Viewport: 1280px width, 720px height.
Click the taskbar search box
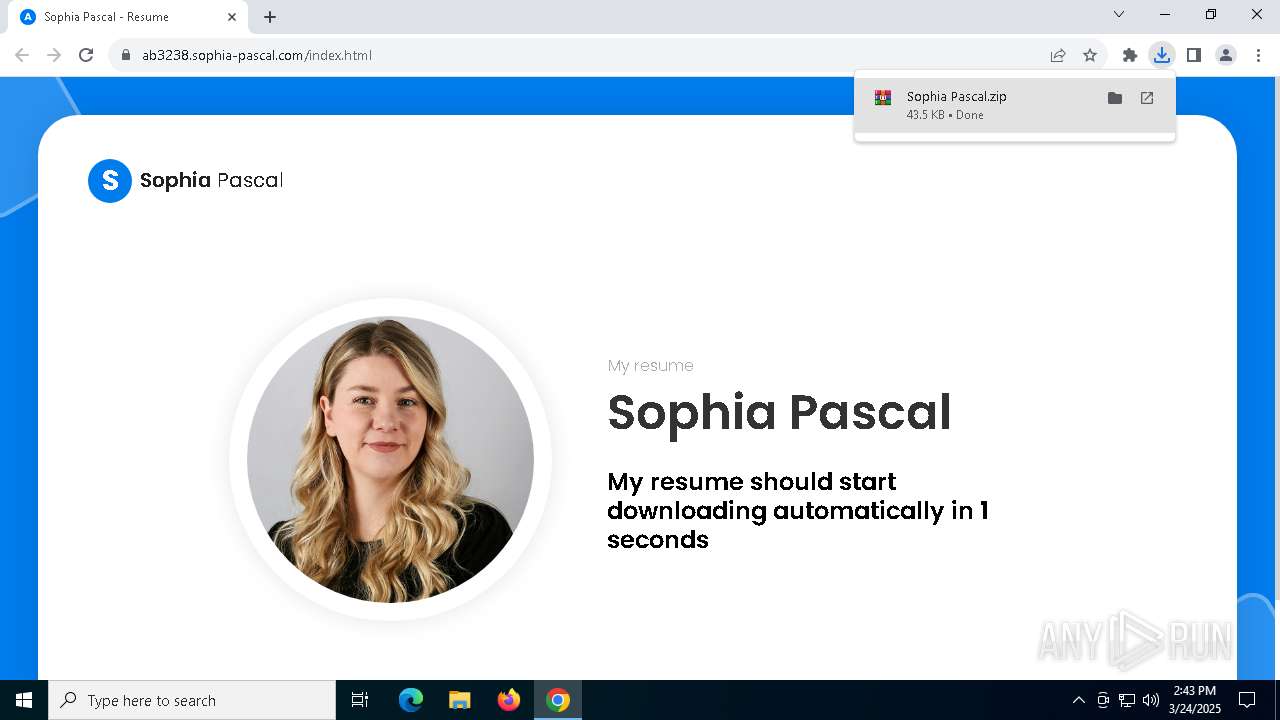click(x=192, y=700)
